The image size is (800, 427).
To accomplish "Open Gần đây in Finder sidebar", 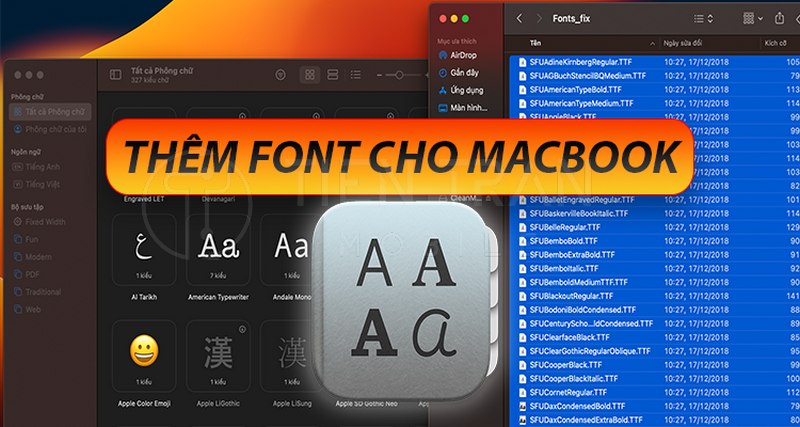I will [458, 73].
